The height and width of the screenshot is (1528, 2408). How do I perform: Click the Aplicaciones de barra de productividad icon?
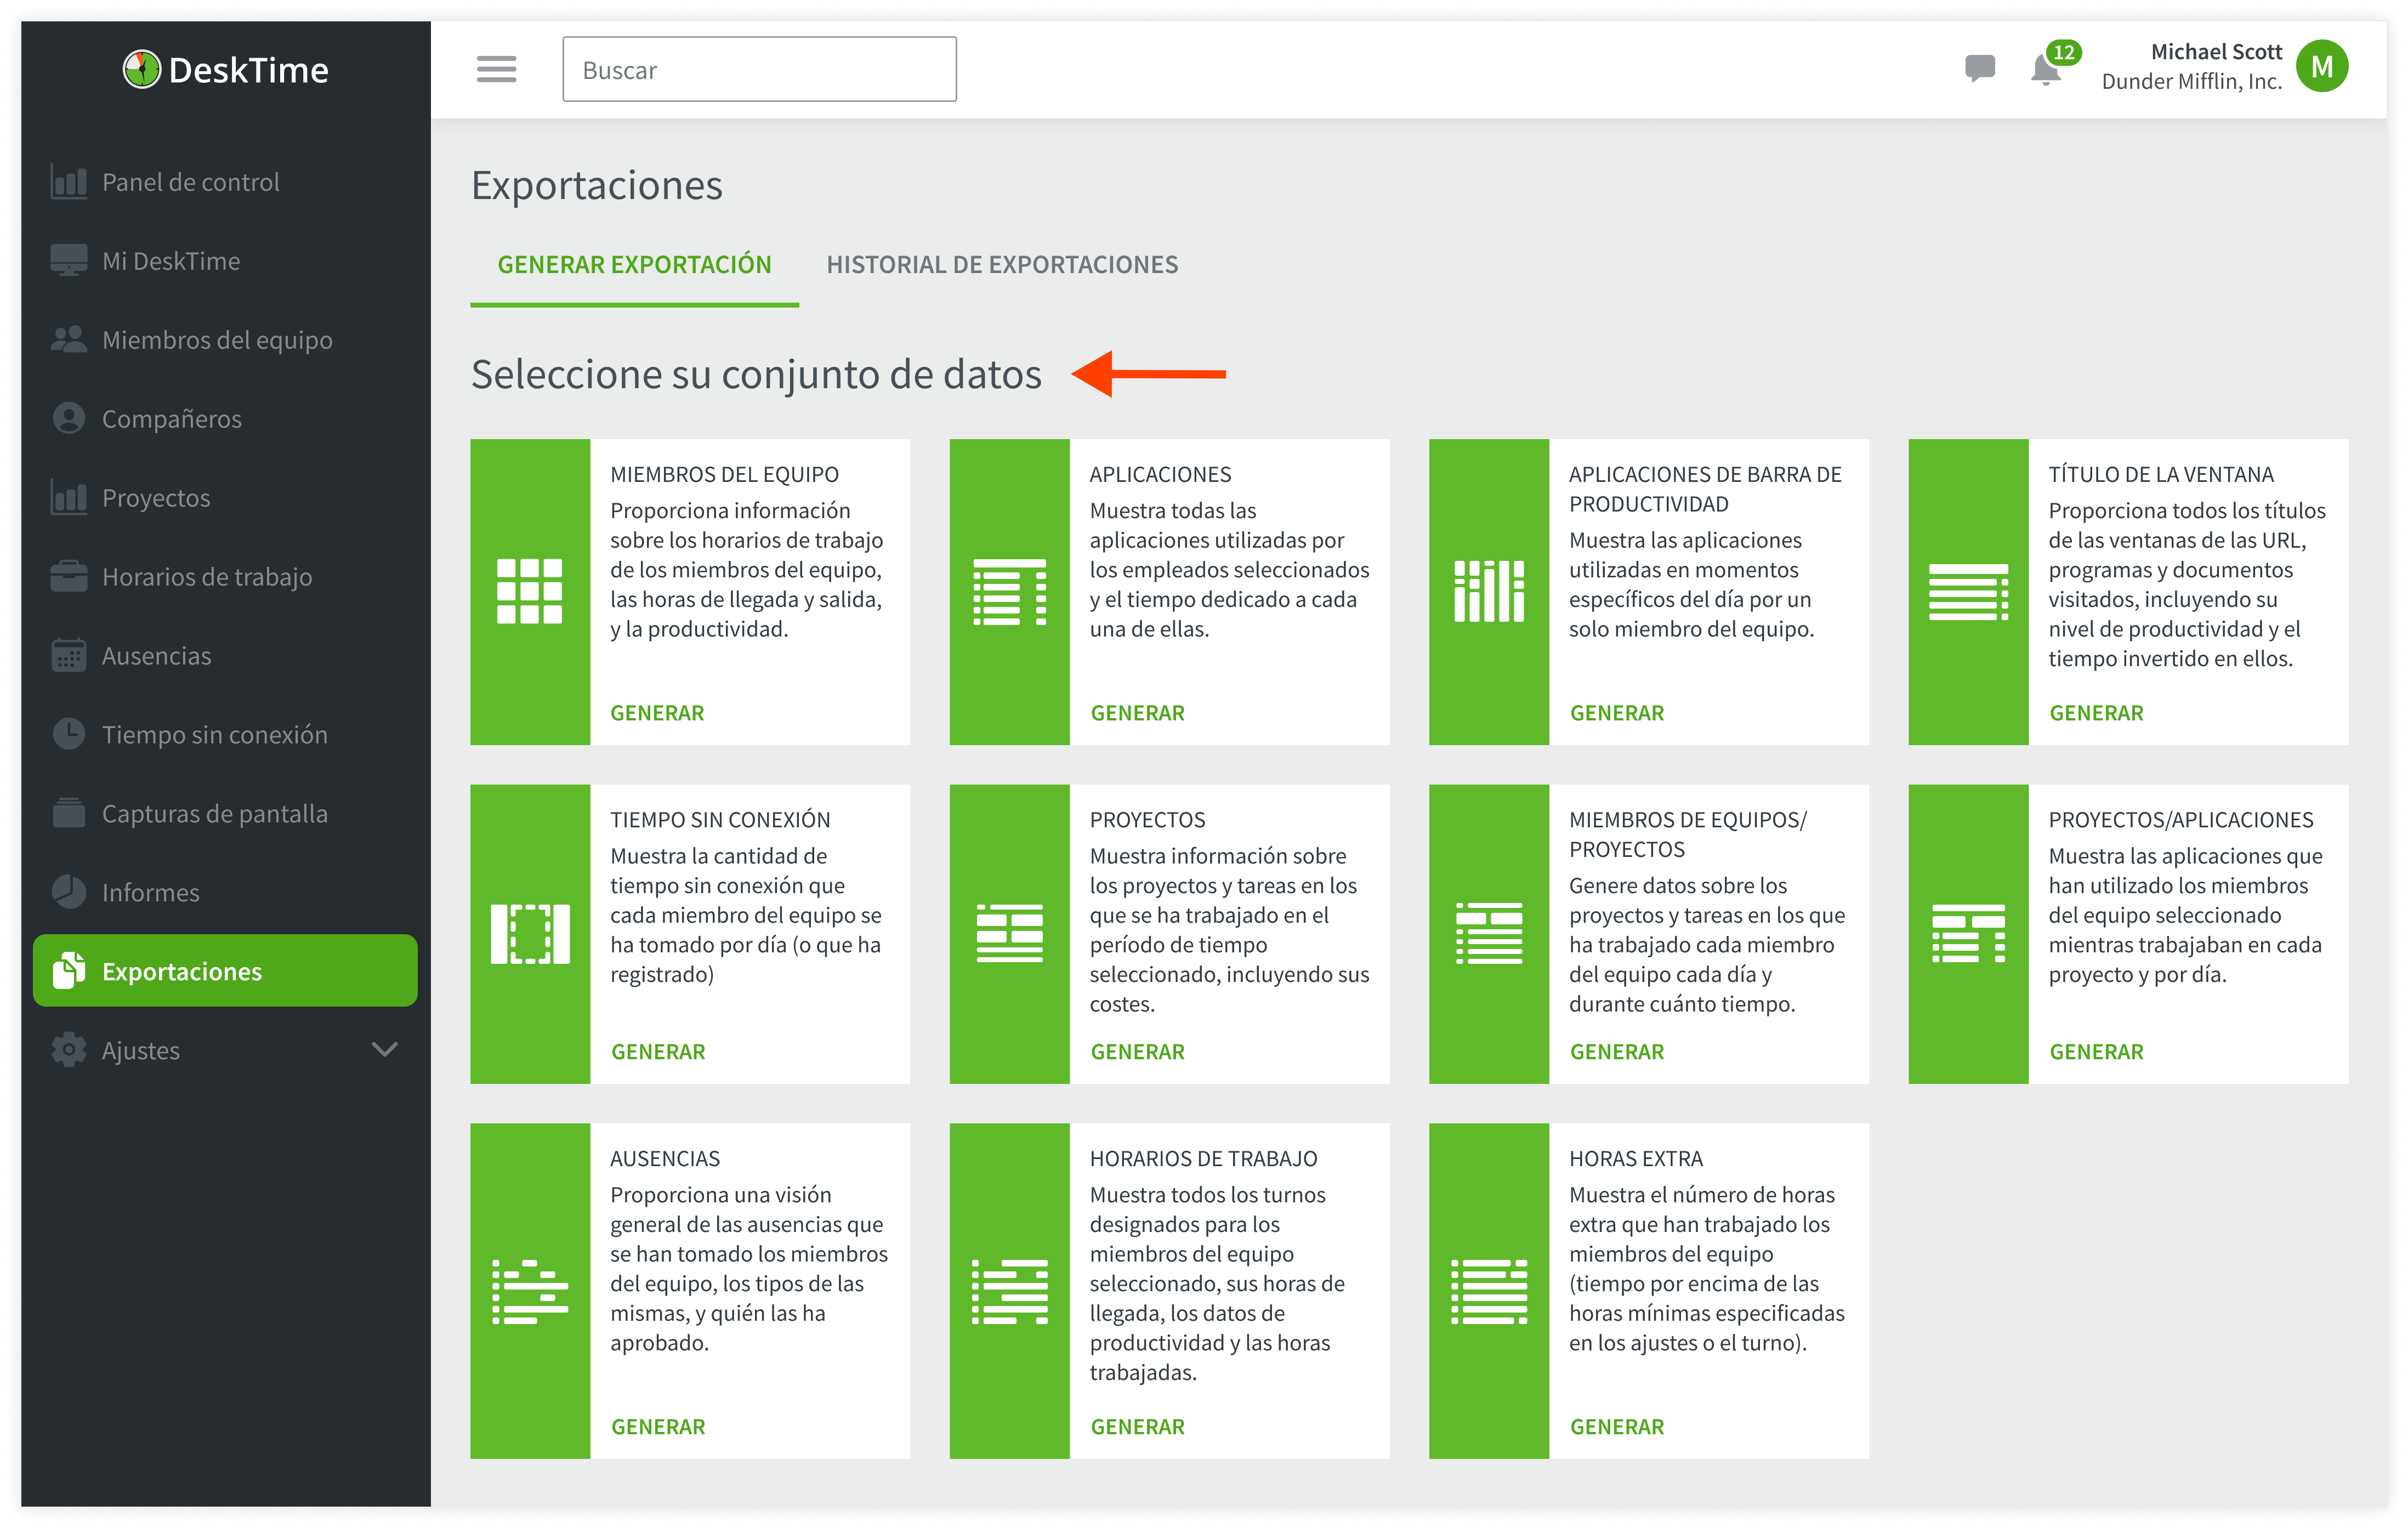[x=1489, y=591]
